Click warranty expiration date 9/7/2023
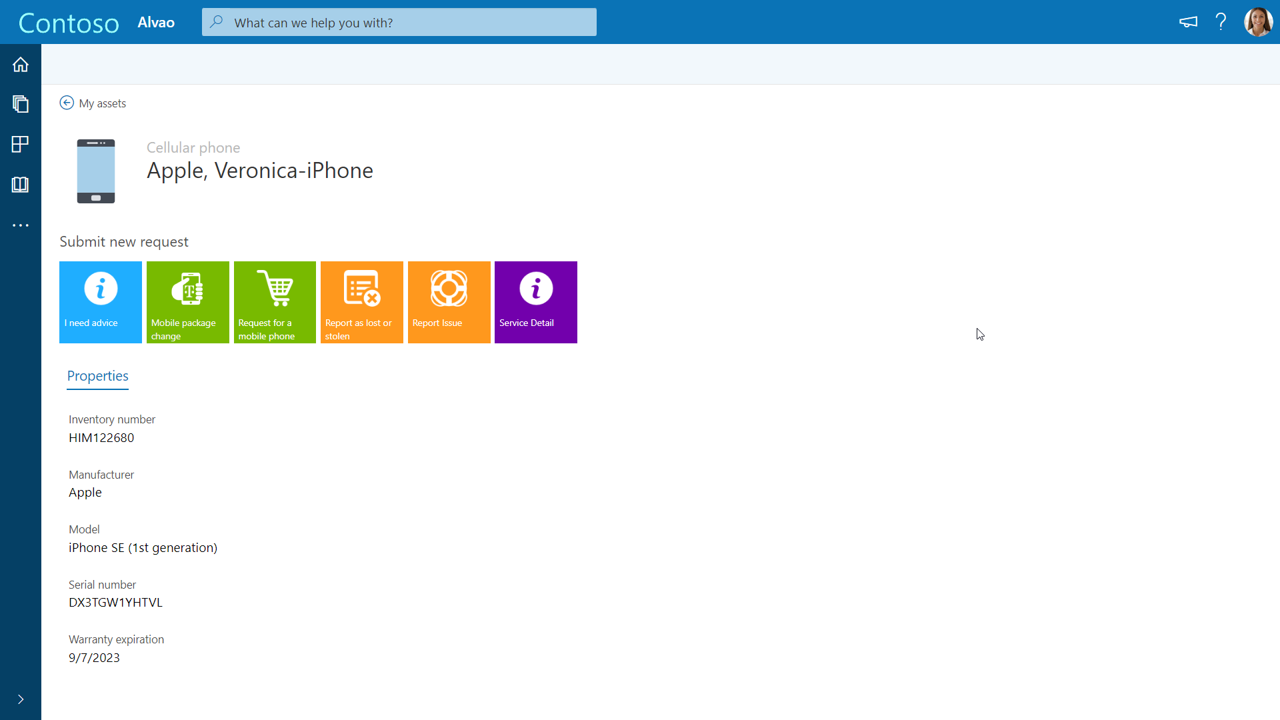 tap(94, 658)
